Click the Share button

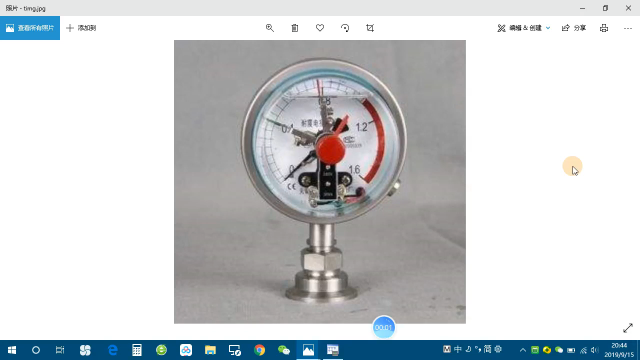574,28
